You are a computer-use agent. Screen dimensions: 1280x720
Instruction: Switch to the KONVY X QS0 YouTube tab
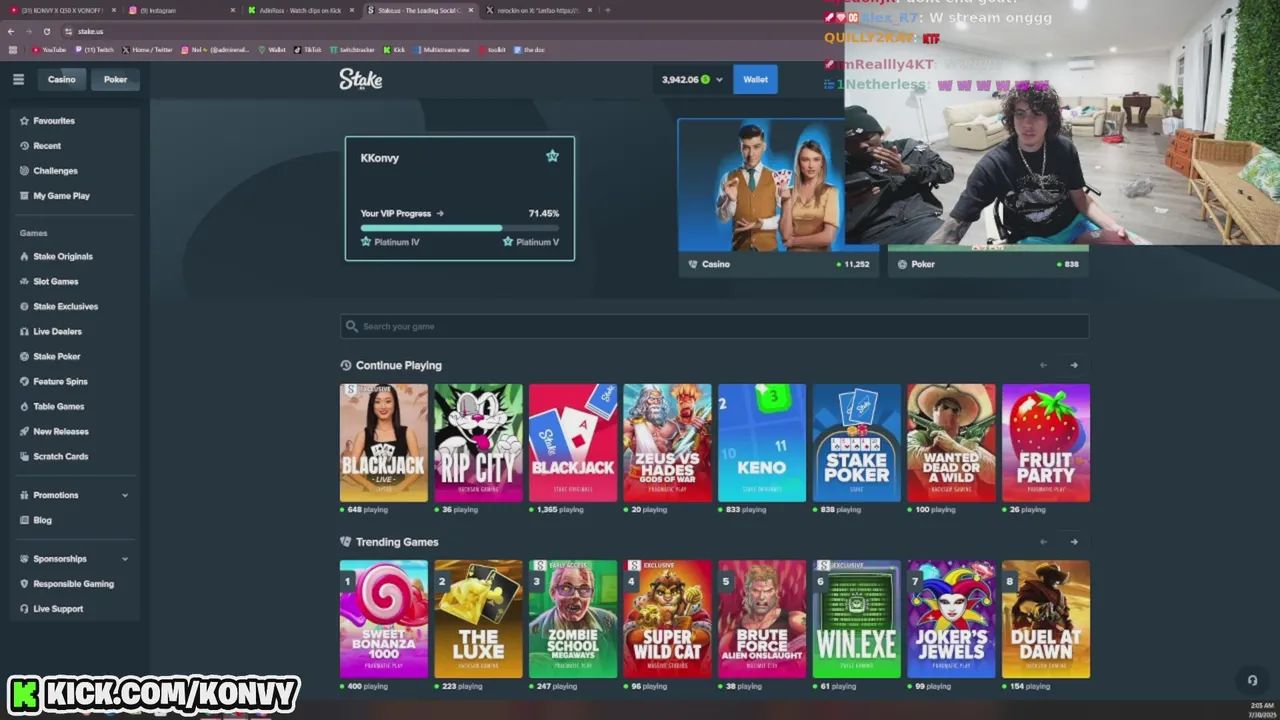point(60,10)
